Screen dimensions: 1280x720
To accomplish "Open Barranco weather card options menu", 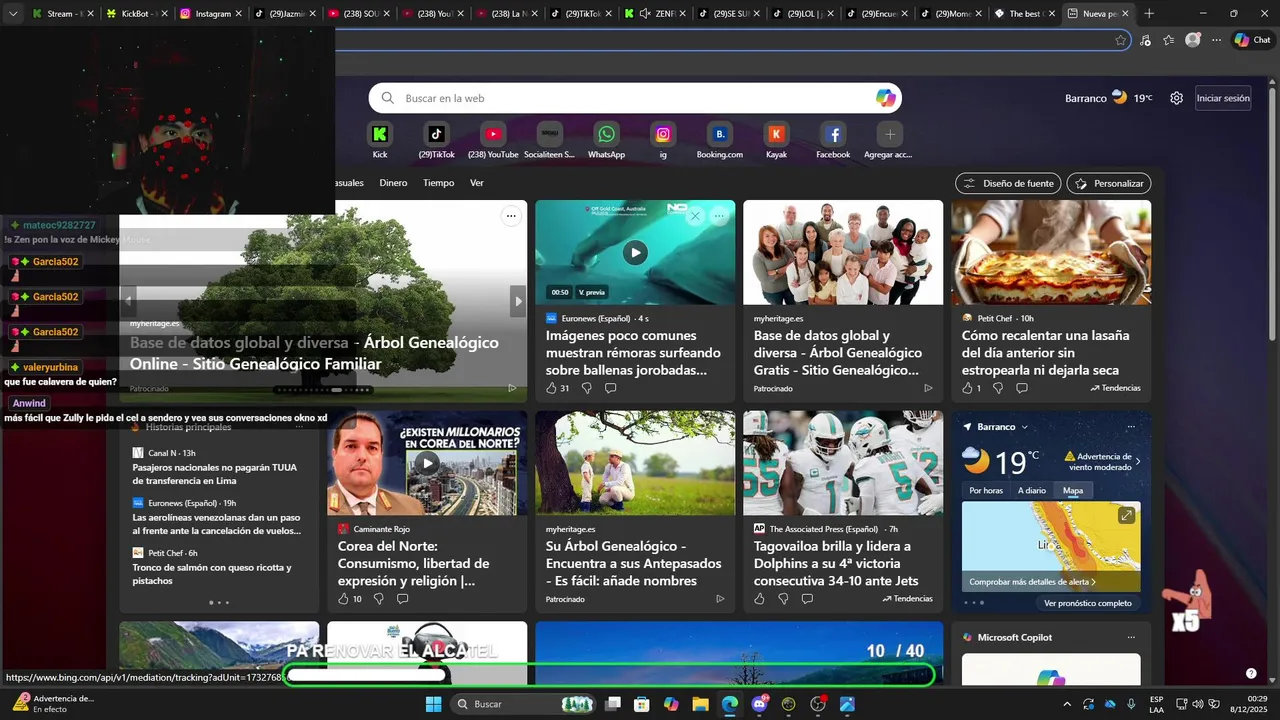I will [1131, 427].
